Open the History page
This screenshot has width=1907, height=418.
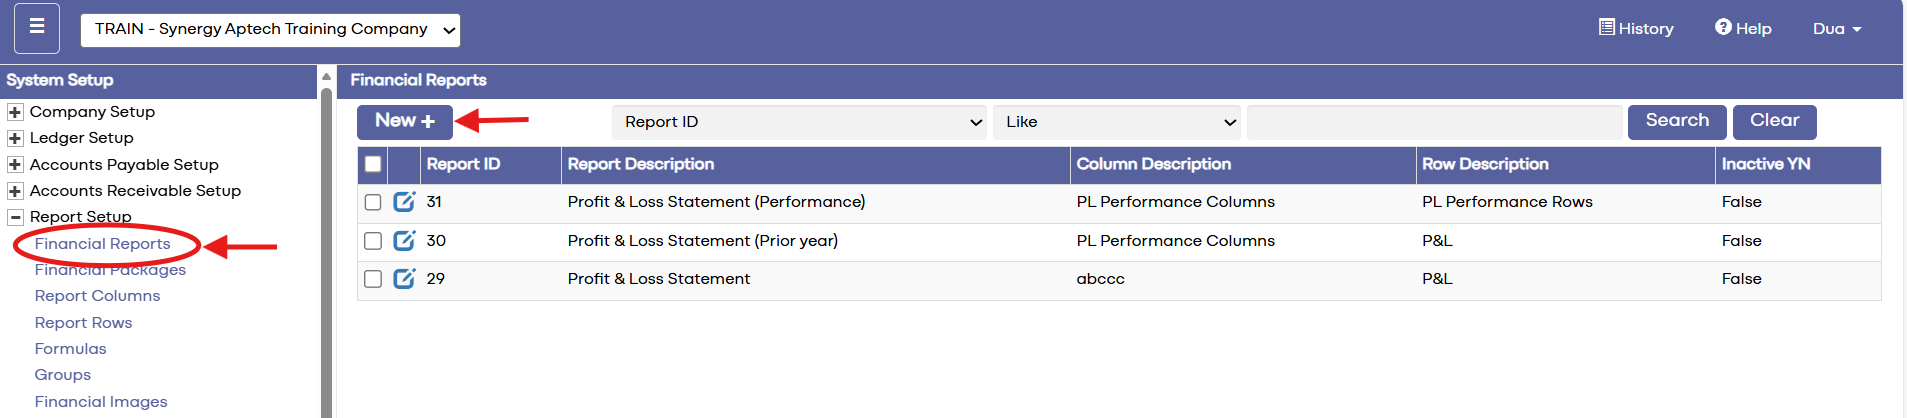coord(1636,28)
